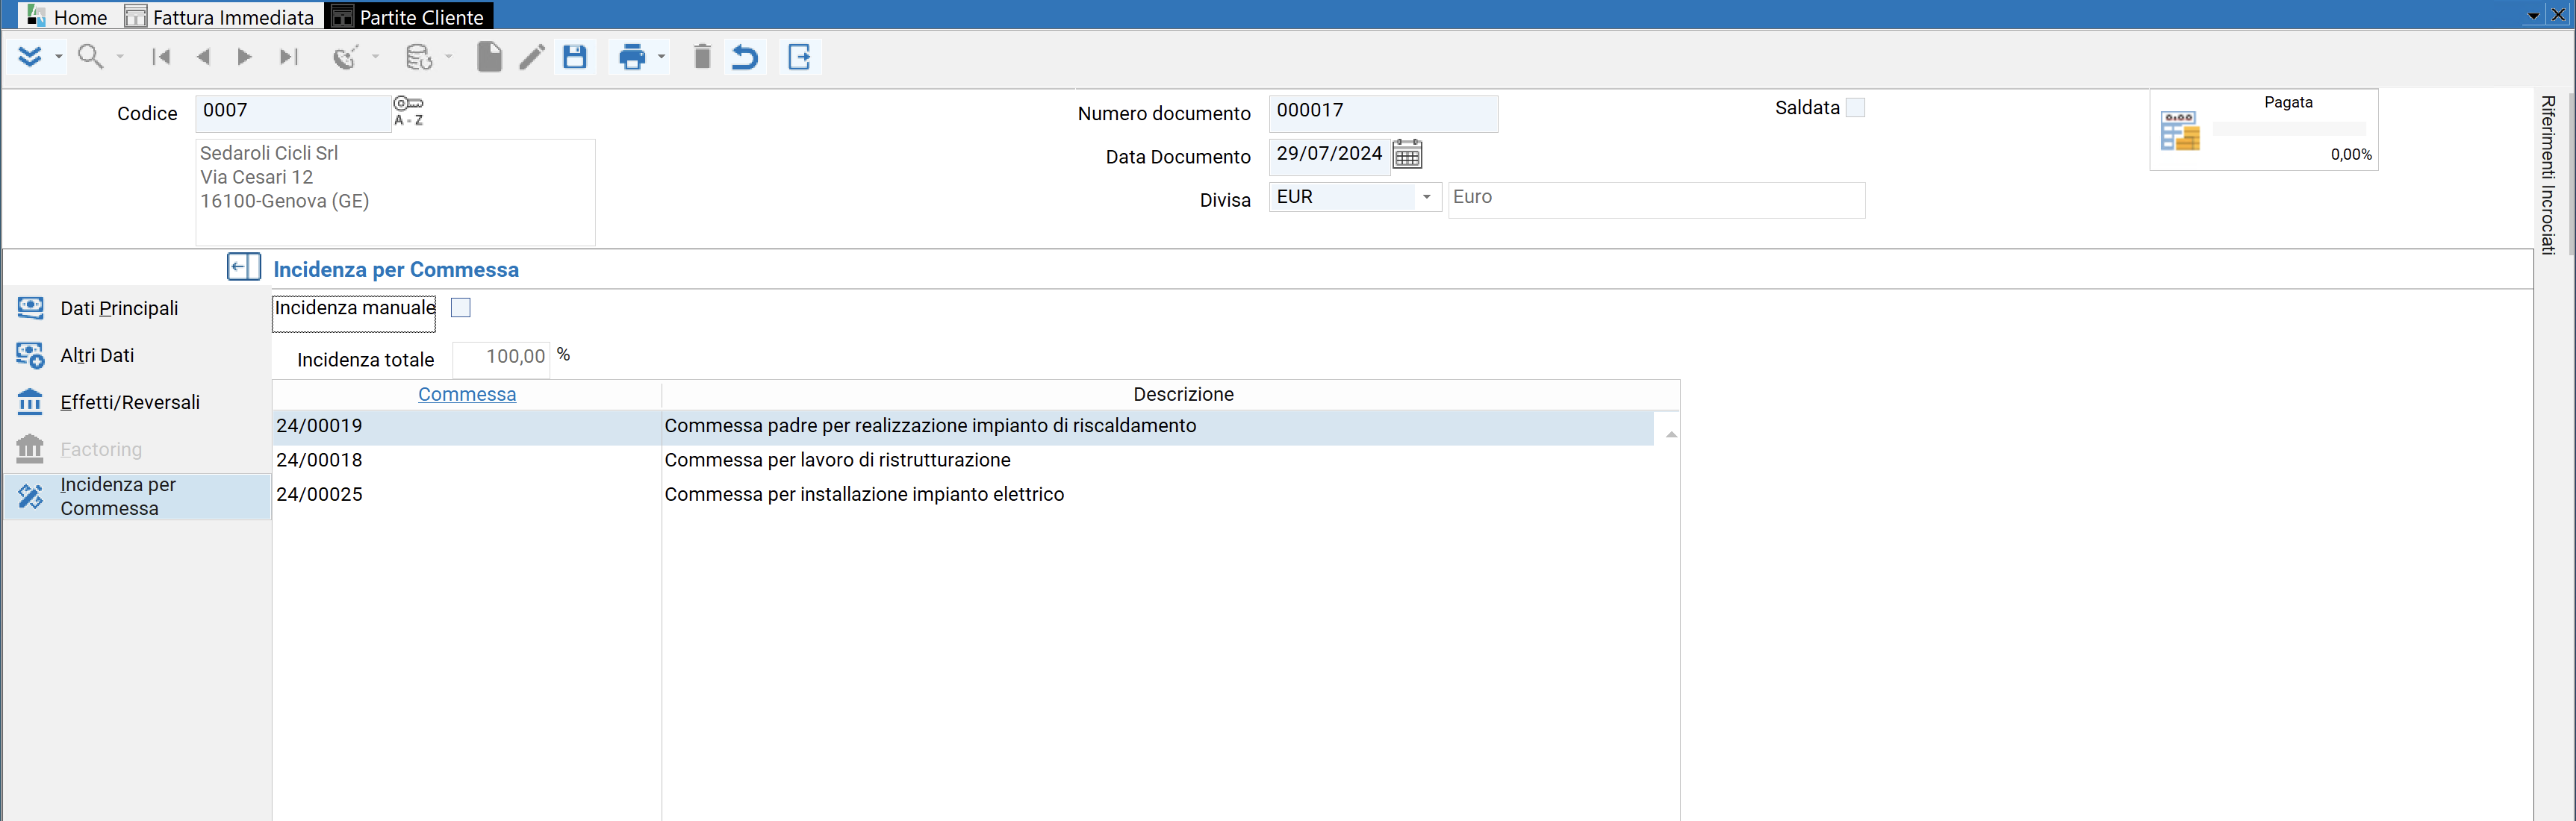
Task: Click the Pagata progress bar
Action: [x=2288, y=129]
